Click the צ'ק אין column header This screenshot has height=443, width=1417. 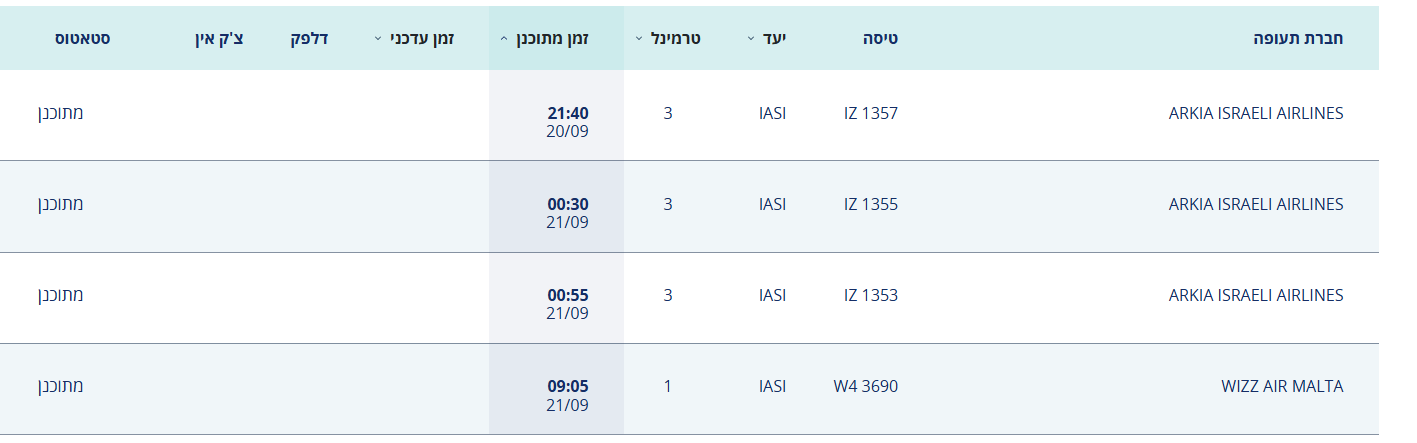[219, 39]
